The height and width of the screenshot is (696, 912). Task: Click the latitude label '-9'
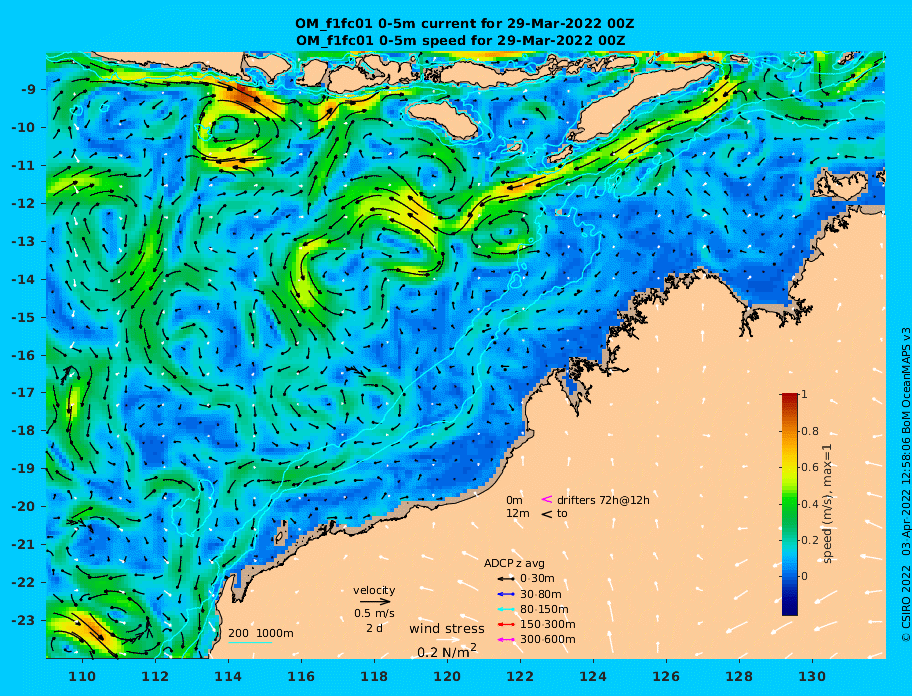(x=28, y=90)
